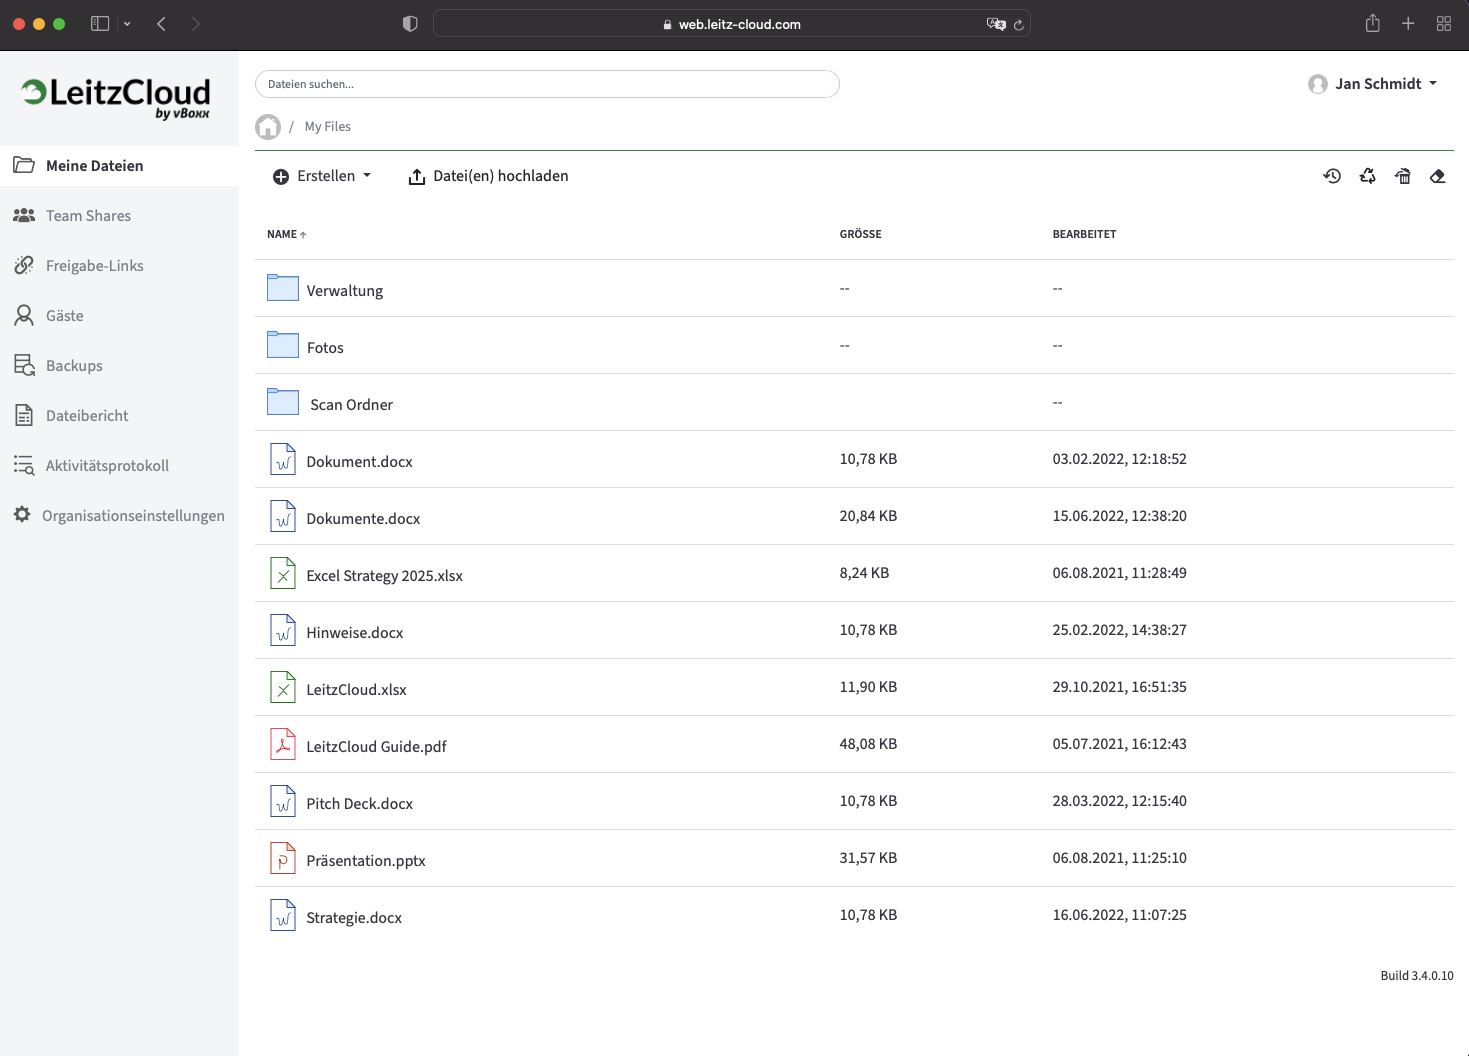Click the page translate icon in address bar
1469x1056 pixels.
click(995, 24)
